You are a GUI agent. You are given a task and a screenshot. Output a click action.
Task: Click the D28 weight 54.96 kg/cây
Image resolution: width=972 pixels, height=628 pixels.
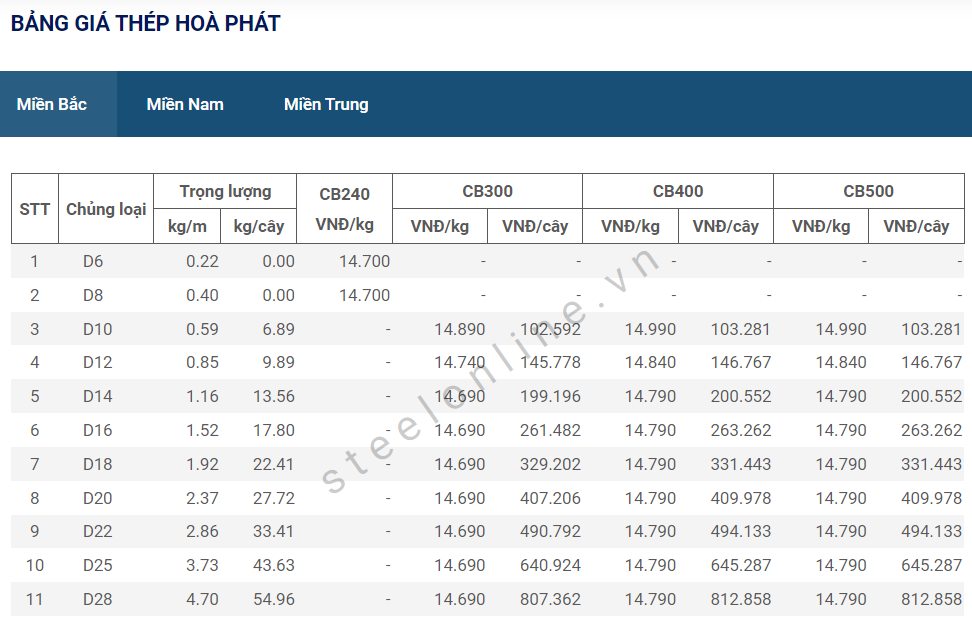[274, 599]
